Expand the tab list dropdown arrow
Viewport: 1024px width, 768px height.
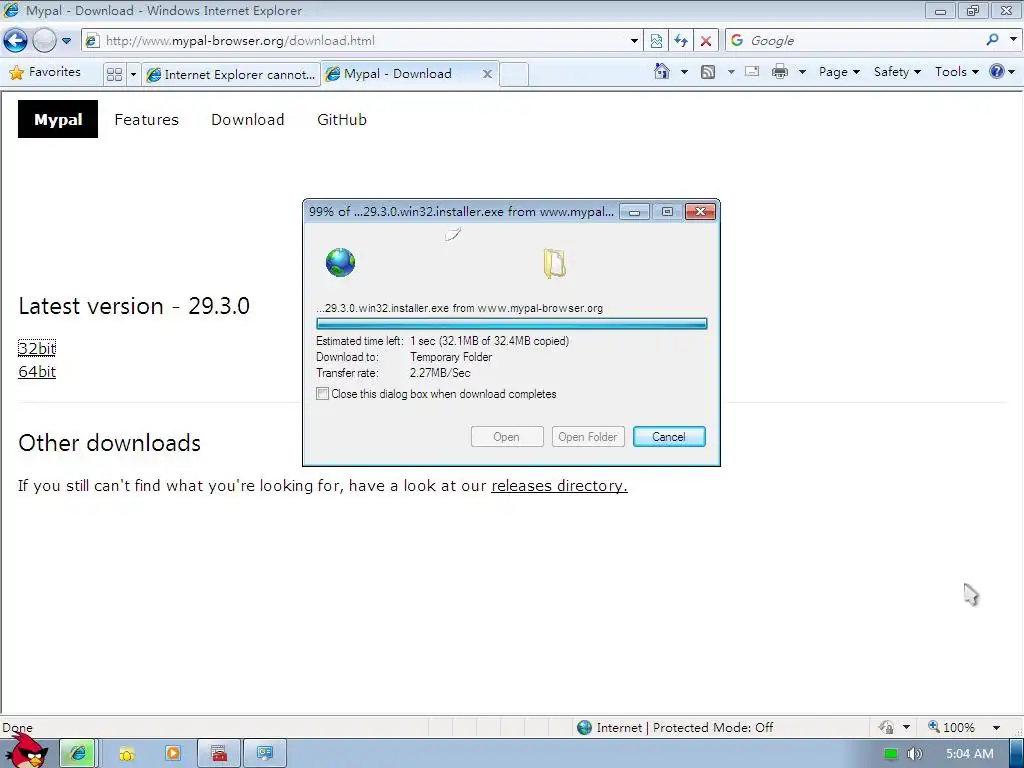click(133, 74)
